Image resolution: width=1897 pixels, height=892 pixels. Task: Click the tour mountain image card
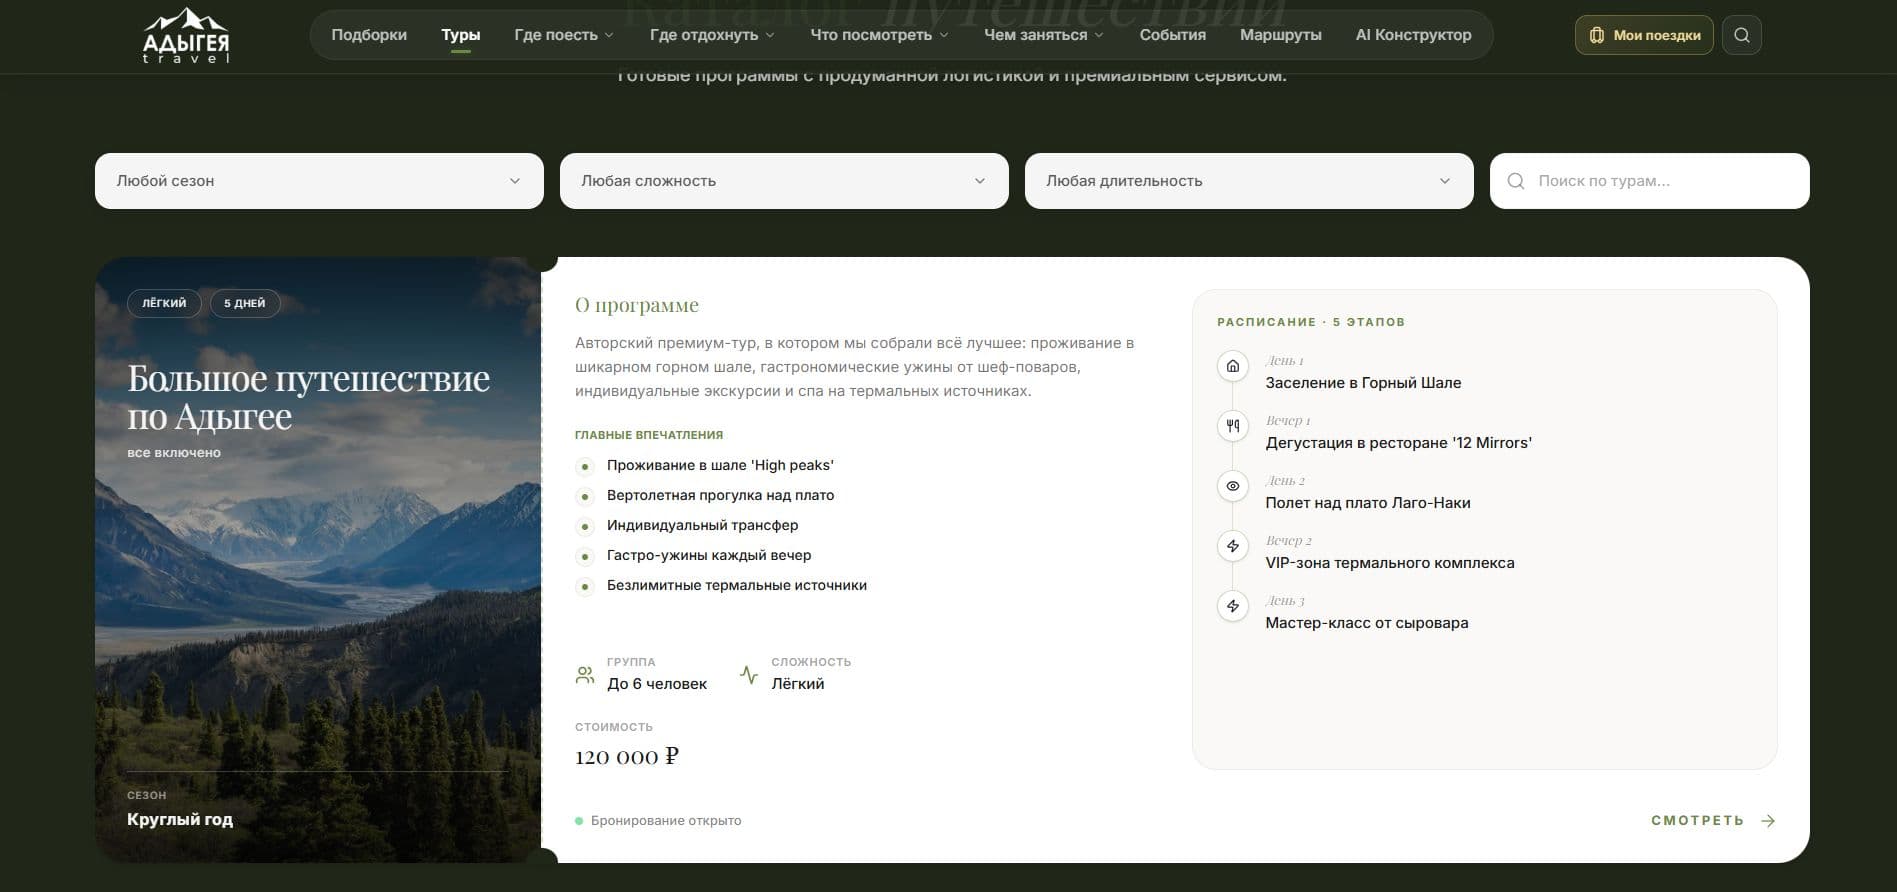point(318,560)
